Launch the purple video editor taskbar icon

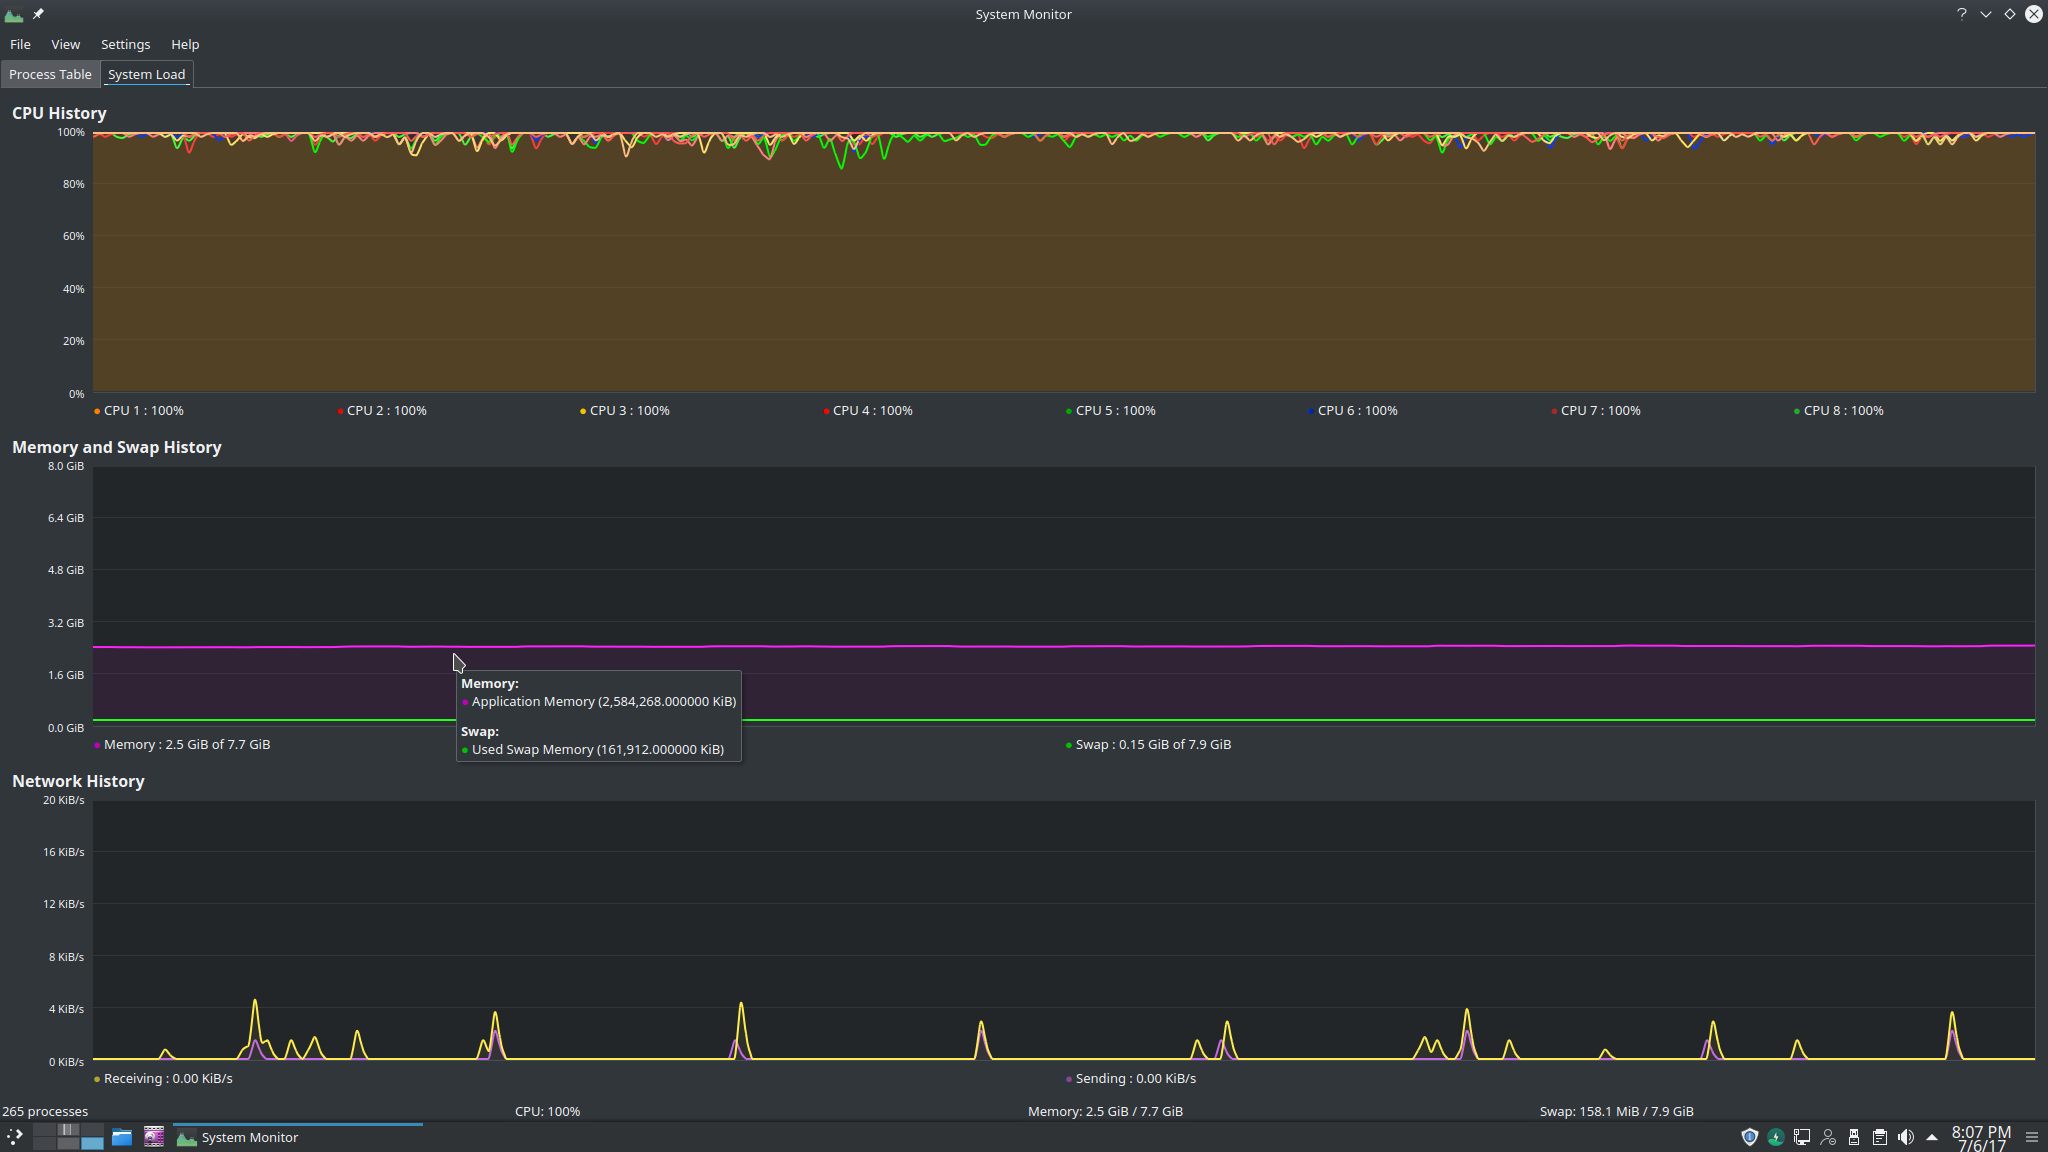point(154,1137)
